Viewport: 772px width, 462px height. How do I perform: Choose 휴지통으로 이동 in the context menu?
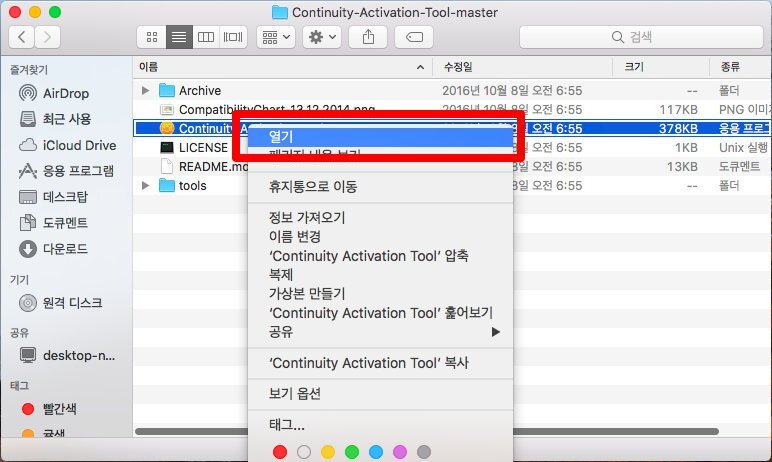pyautogui.click(x=380, y=187)
